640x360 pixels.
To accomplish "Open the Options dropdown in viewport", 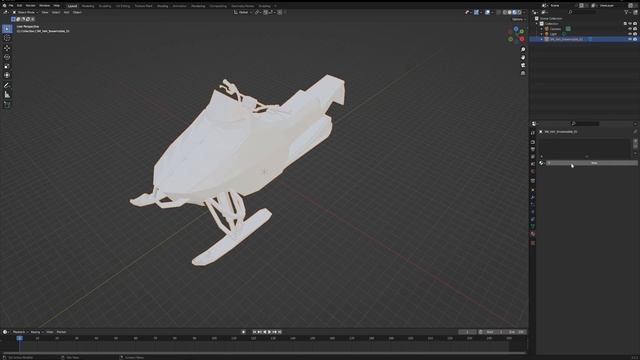I will [518, 19].
